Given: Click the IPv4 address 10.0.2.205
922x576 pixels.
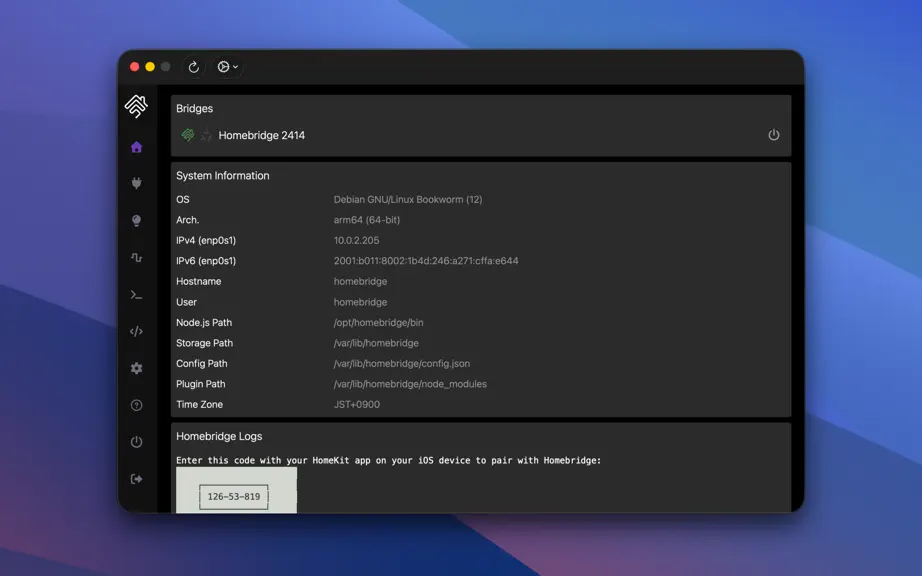Looking at the screenshot, I should tap(356, 240).
